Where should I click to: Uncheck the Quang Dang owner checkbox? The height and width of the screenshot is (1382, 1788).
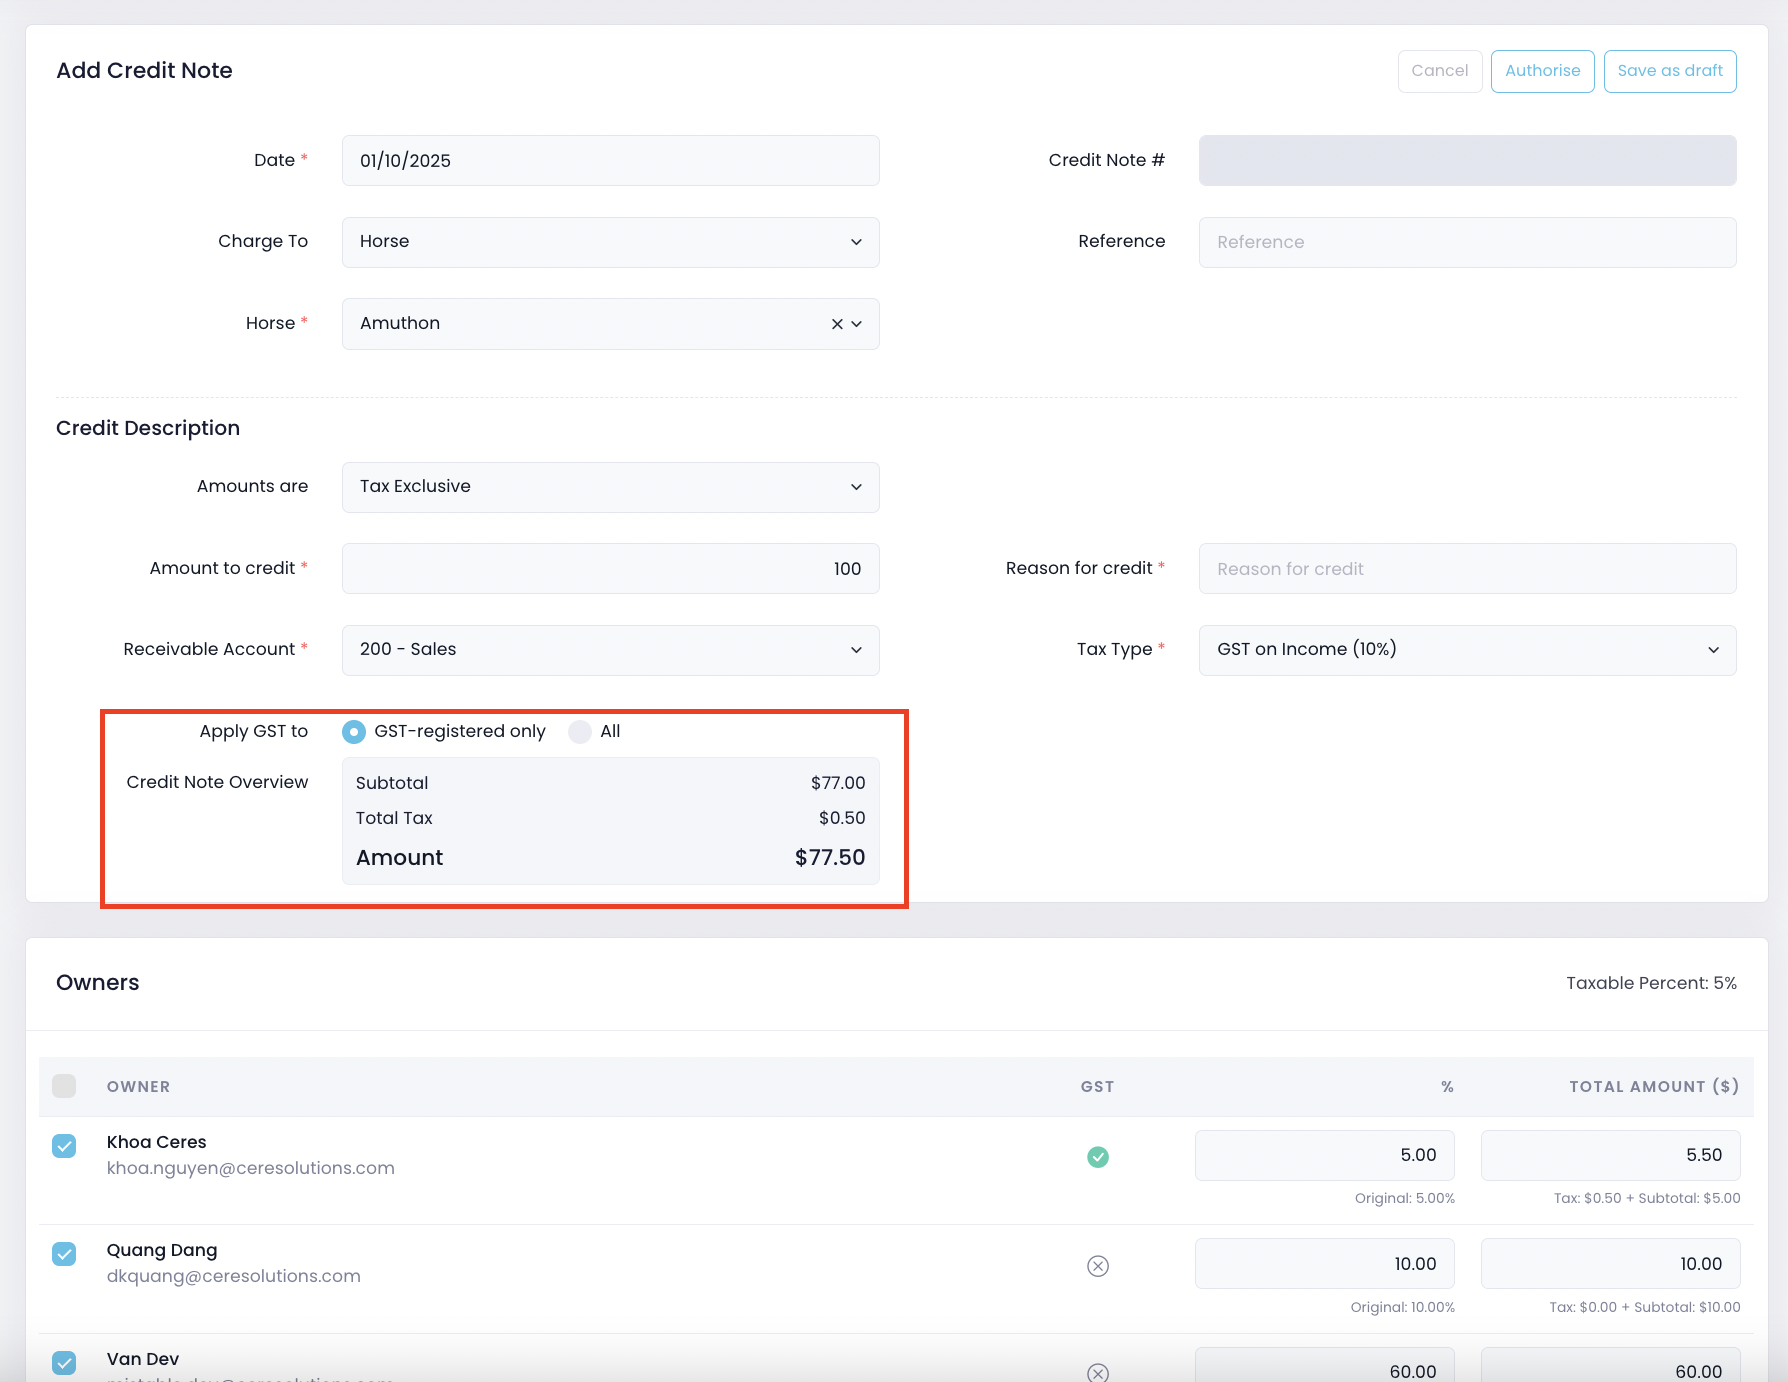tap(64, 1254)
